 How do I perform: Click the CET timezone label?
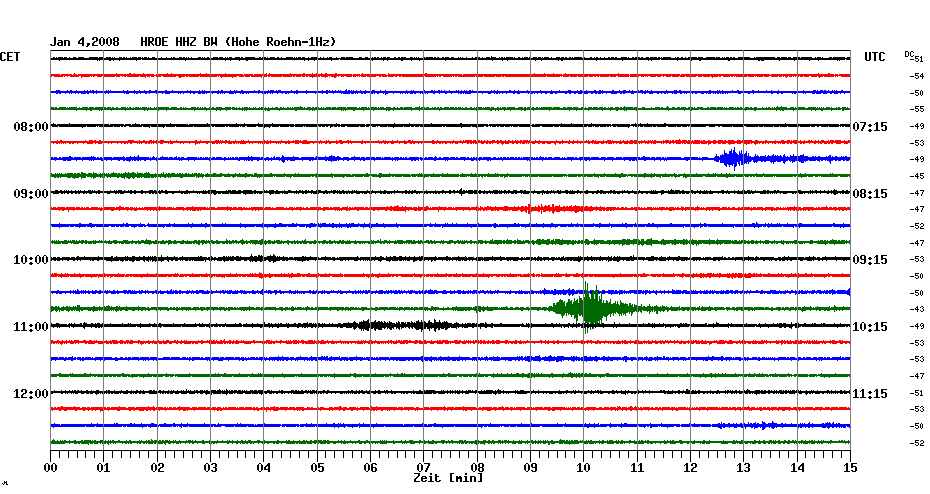[10, 57]
